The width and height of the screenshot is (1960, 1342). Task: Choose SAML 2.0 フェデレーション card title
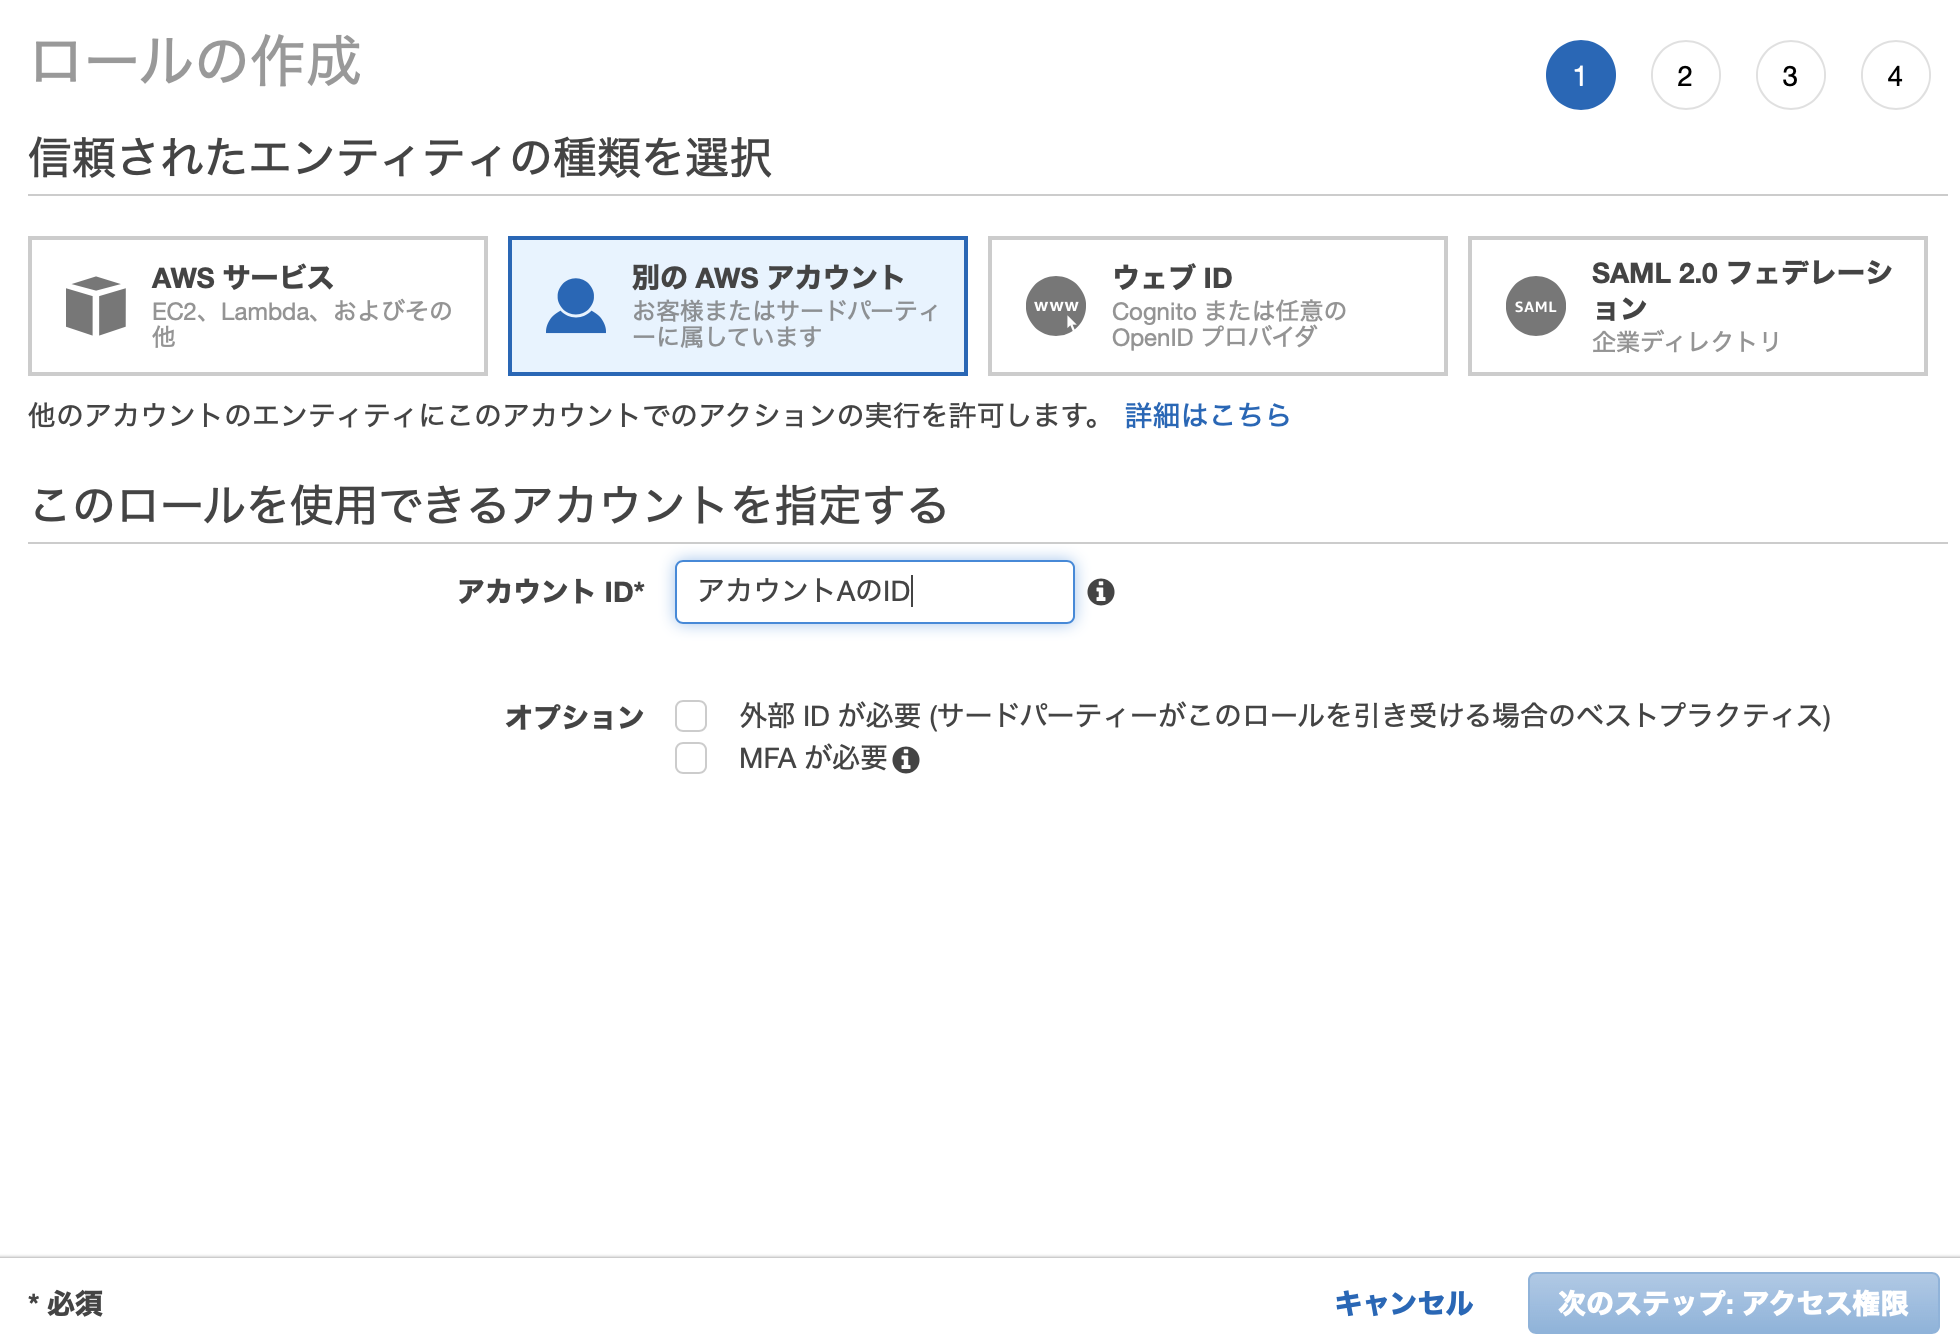click(1742, 290)
